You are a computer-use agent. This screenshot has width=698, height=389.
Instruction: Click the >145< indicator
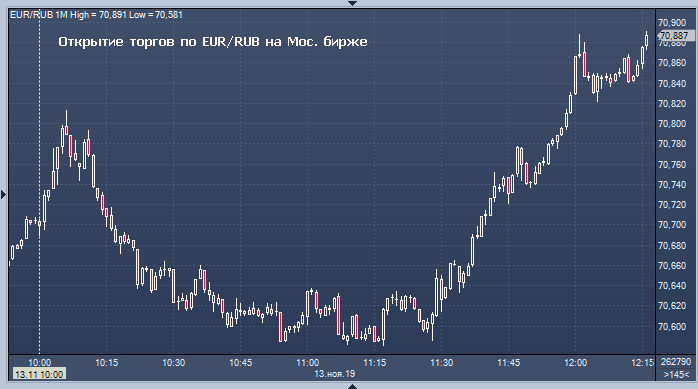coord(676,374)
